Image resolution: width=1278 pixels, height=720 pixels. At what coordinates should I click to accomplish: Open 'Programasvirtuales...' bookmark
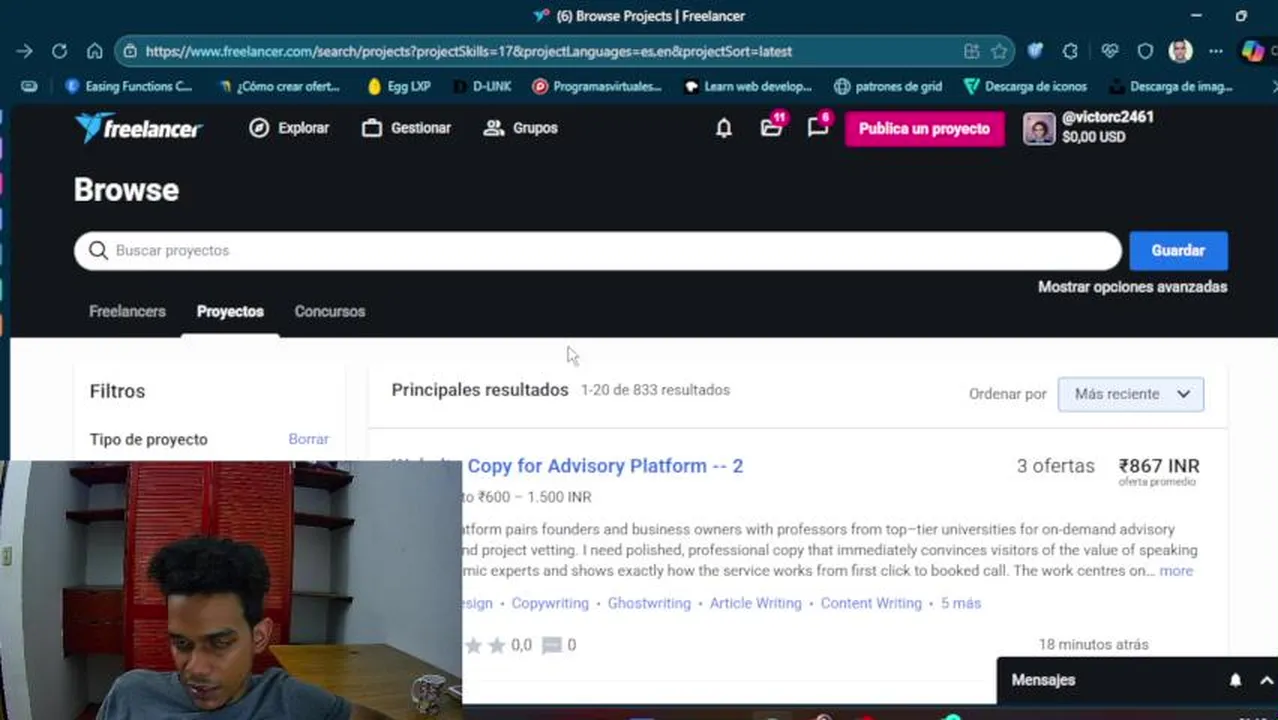[596, 86]
